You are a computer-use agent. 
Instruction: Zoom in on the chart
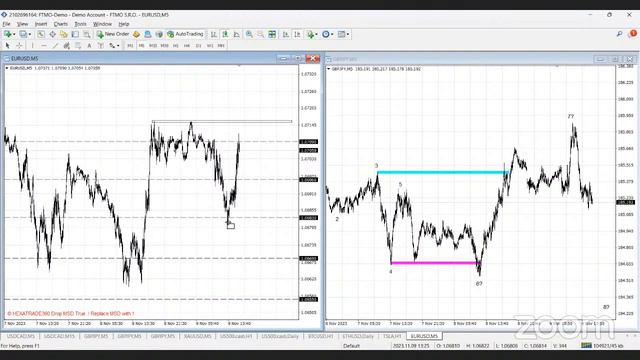click(x=249, y=34)
